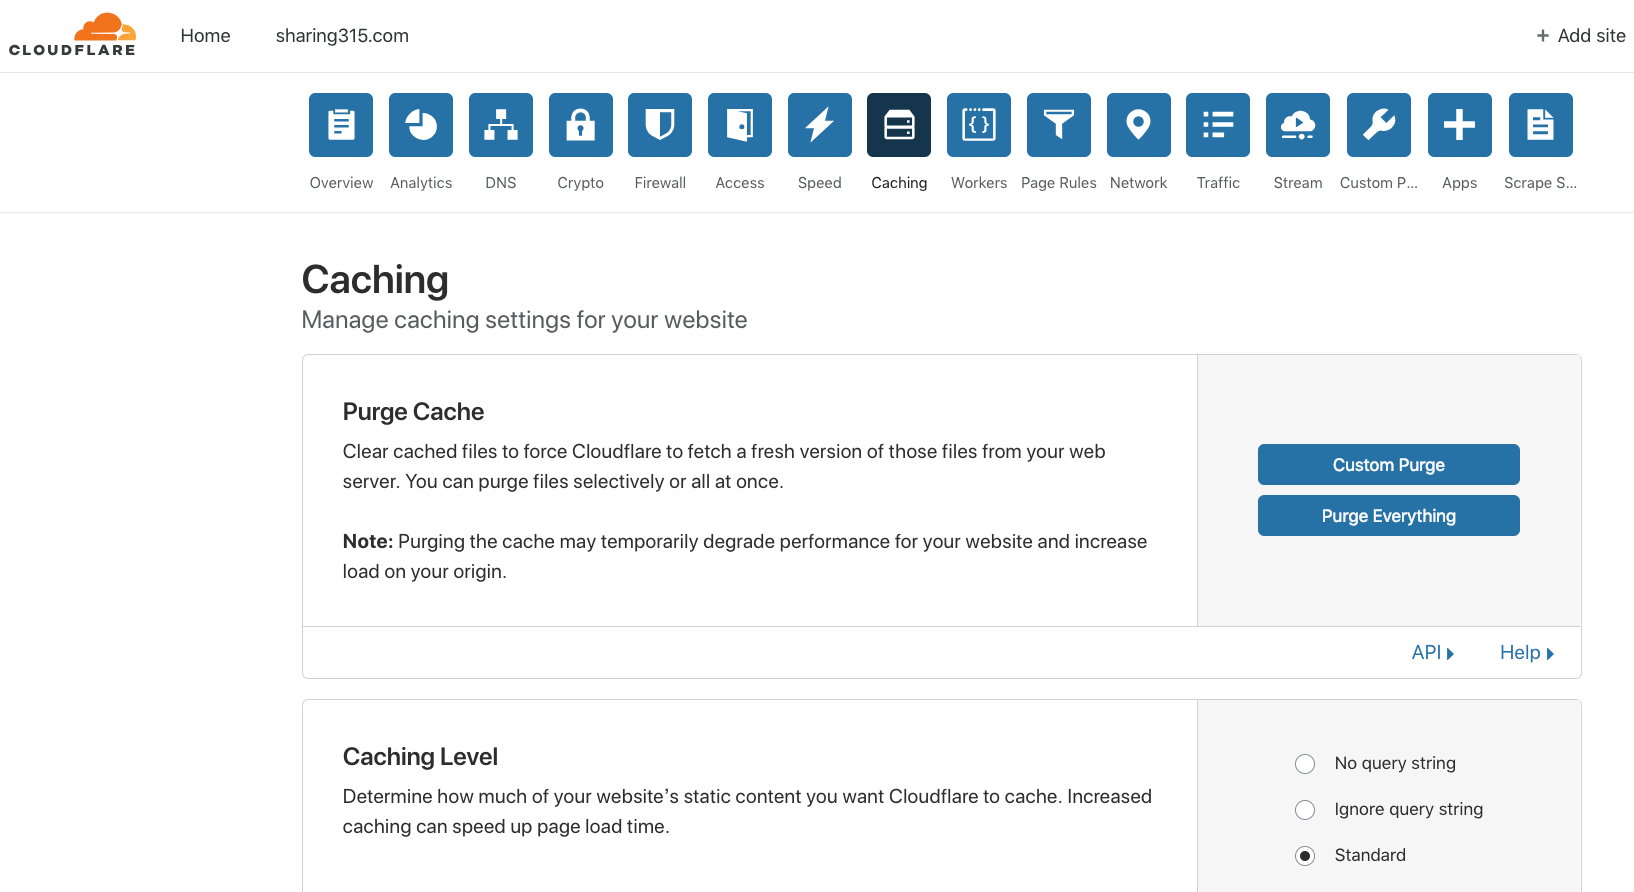The image size is (1634, 892).
Task: Open the Network location pin icon
Action: tap(1139, 125)
